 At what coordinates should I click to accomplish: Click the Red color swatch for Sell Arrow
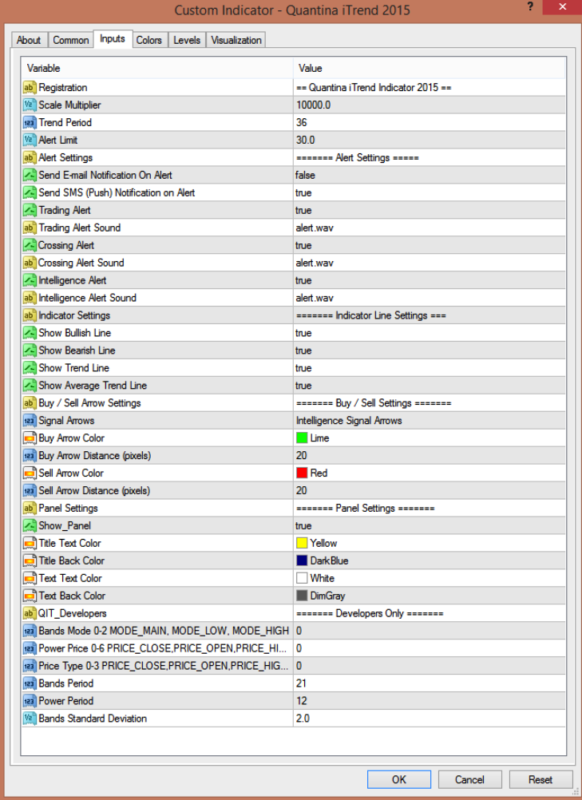click(302, 473)
